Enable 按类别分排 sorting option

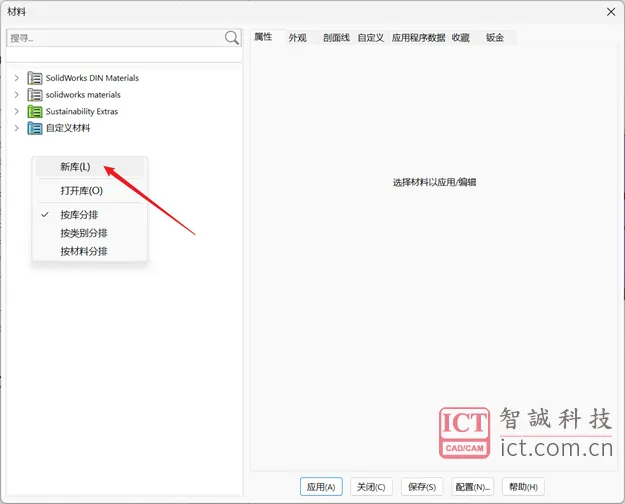pyautogui.click(x=84, y=233)
